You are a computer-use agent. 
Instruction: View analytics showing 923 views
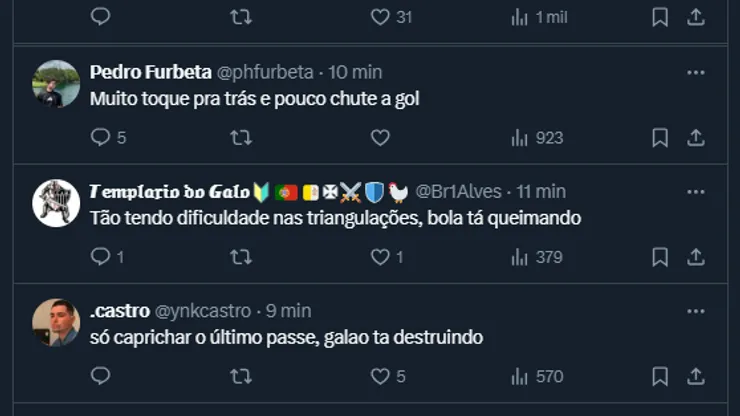pyautogui.click(x=537, y=138)
